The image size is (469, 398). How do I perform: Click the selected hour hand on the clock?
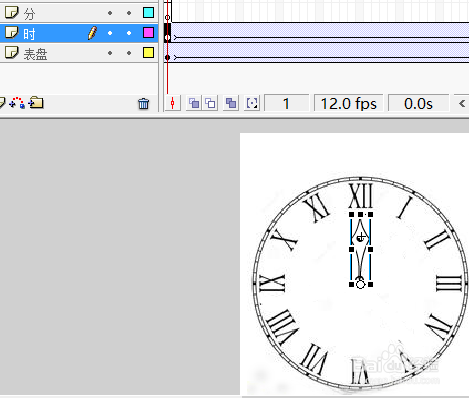[x=361, y=249]
